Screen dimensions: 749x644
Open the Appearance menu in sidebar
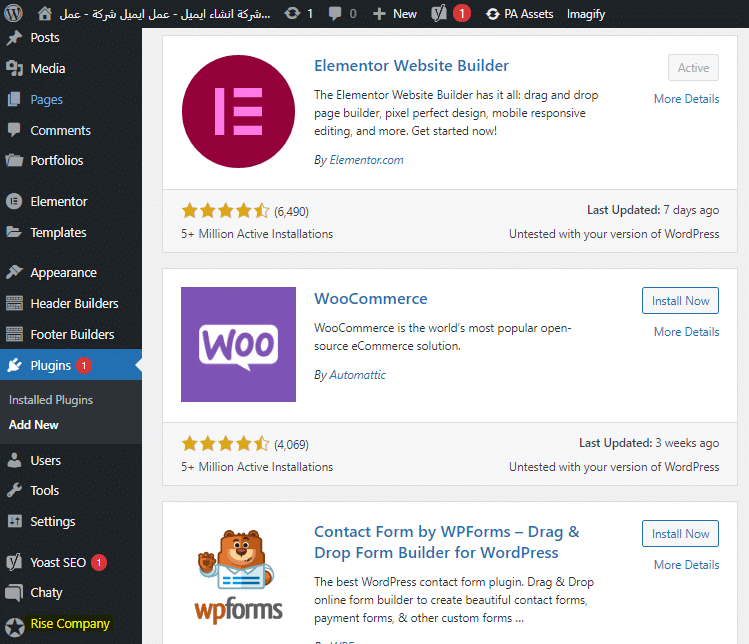(x=63, y=272)
